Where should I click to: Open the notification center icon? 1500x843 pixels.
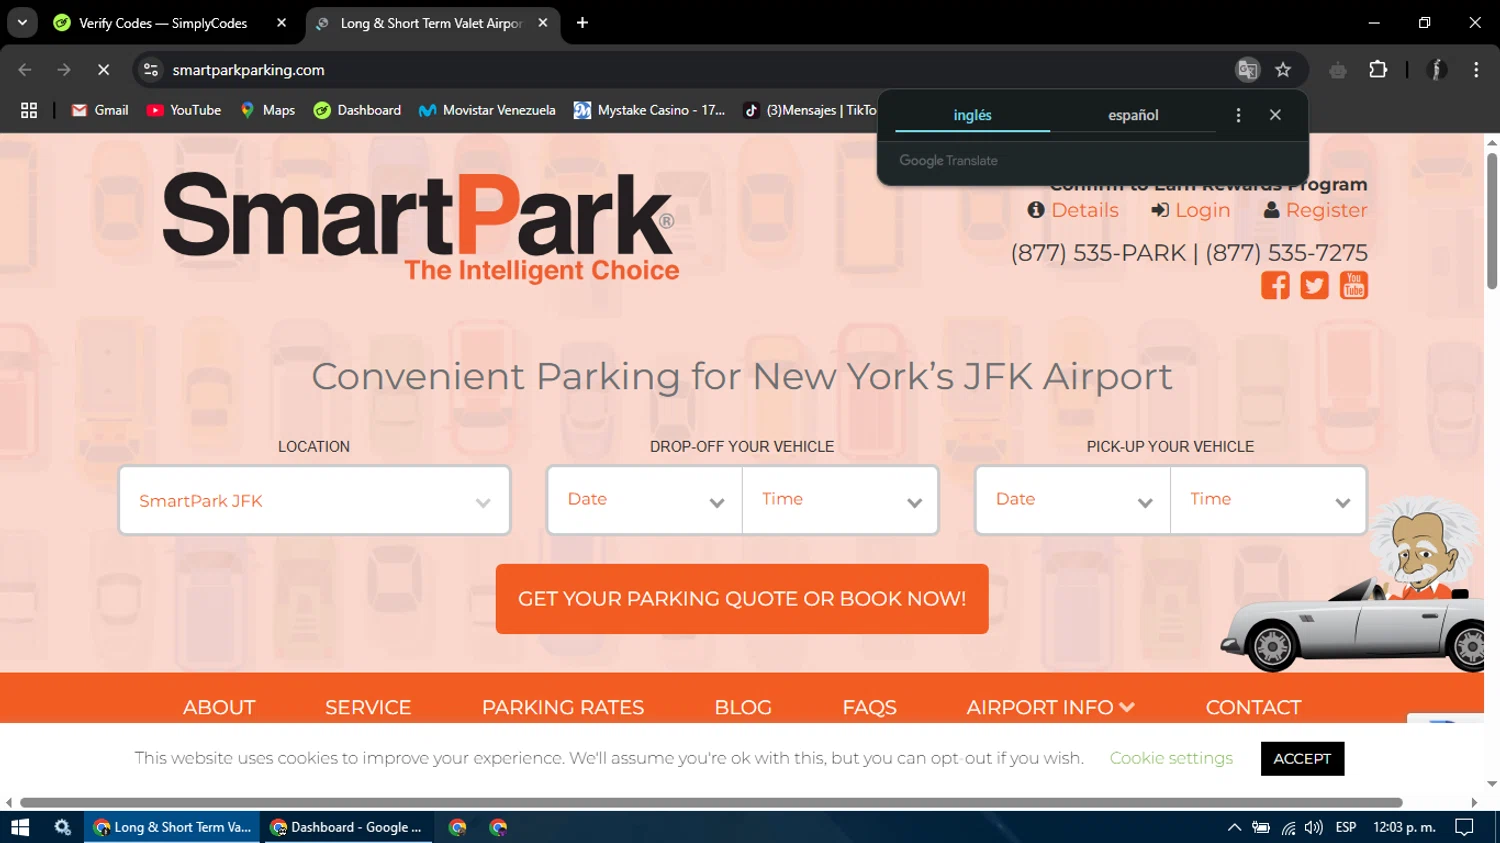pos(1464,827)
